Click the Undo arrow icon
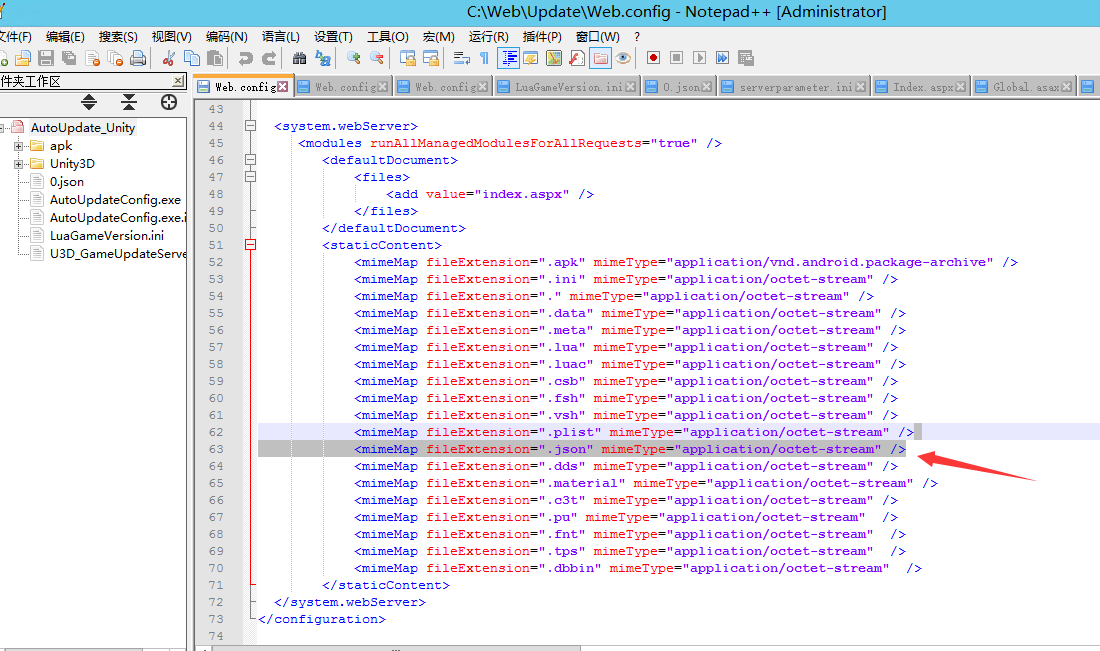 245,58
